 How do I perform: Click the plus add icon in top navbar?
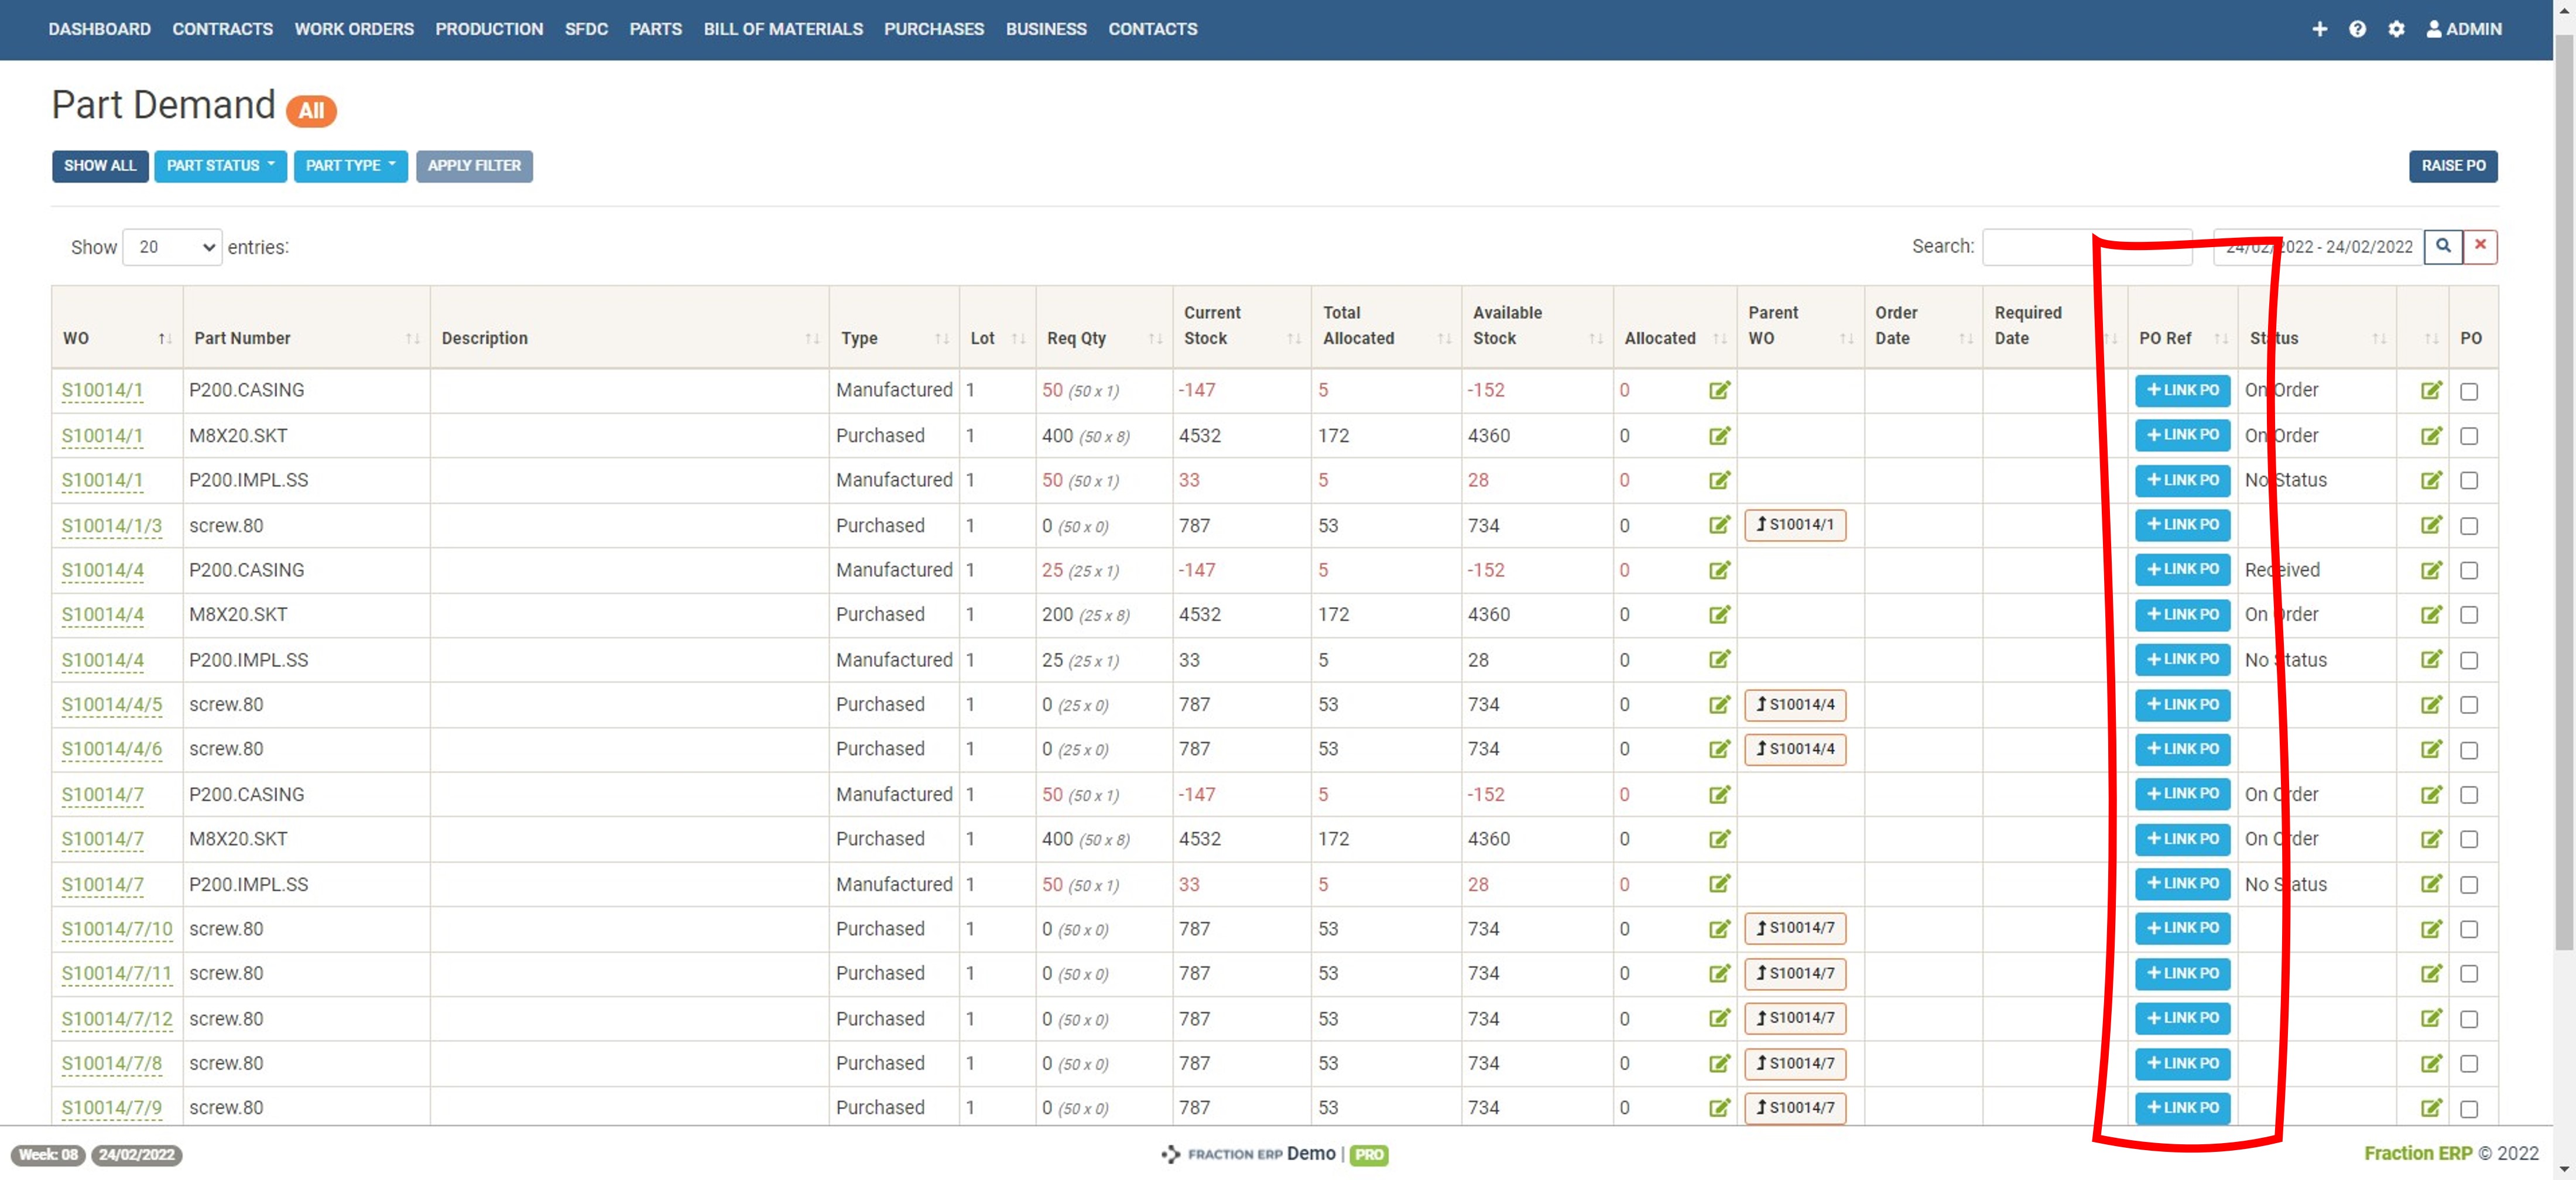click(x=2319, y=29)
